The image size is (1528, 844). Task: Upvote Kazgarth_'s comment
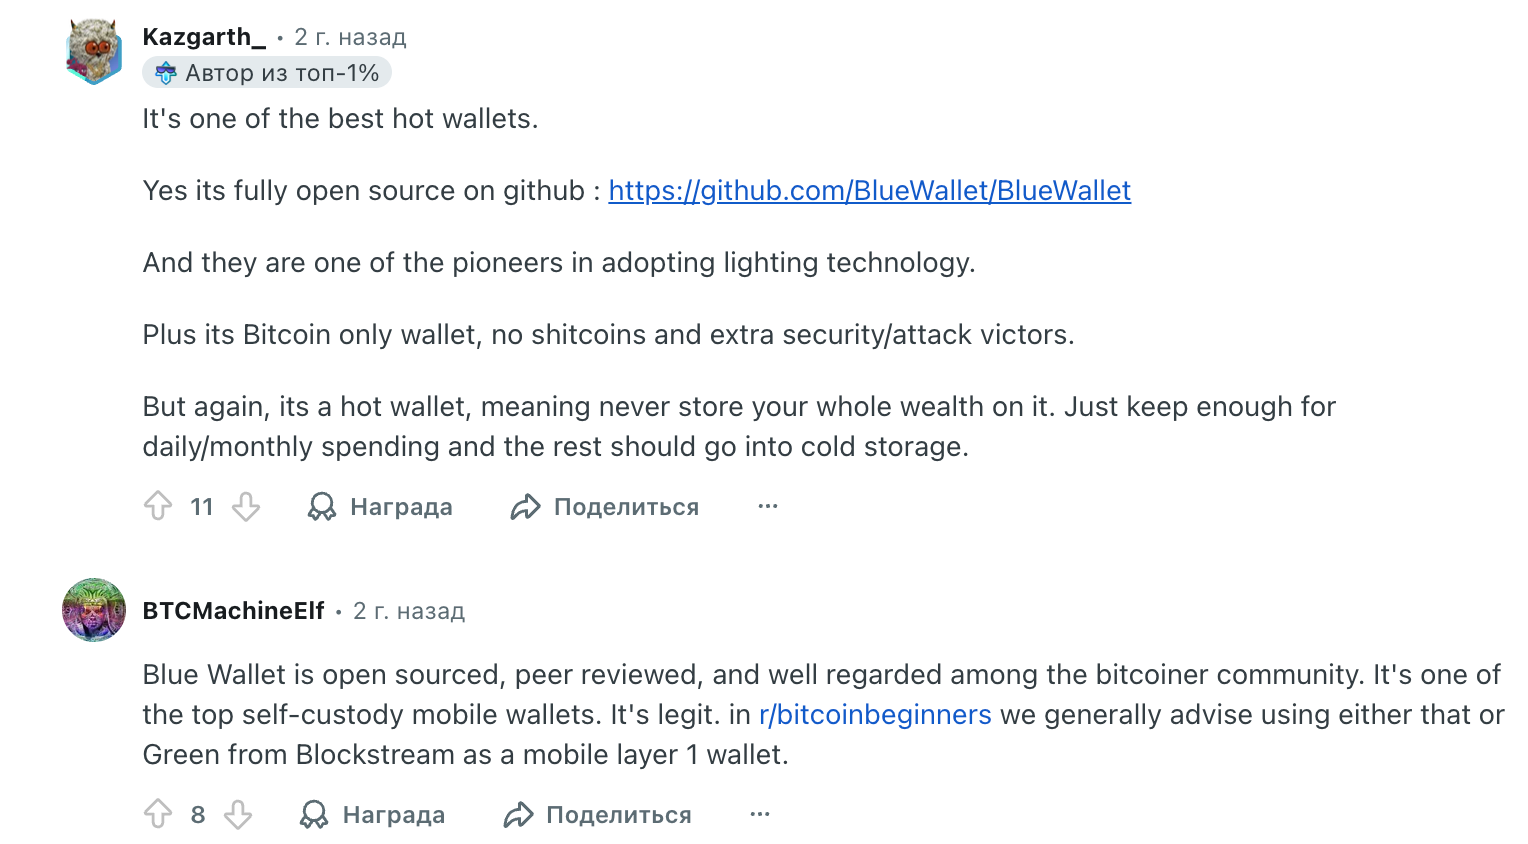[158, 507]
